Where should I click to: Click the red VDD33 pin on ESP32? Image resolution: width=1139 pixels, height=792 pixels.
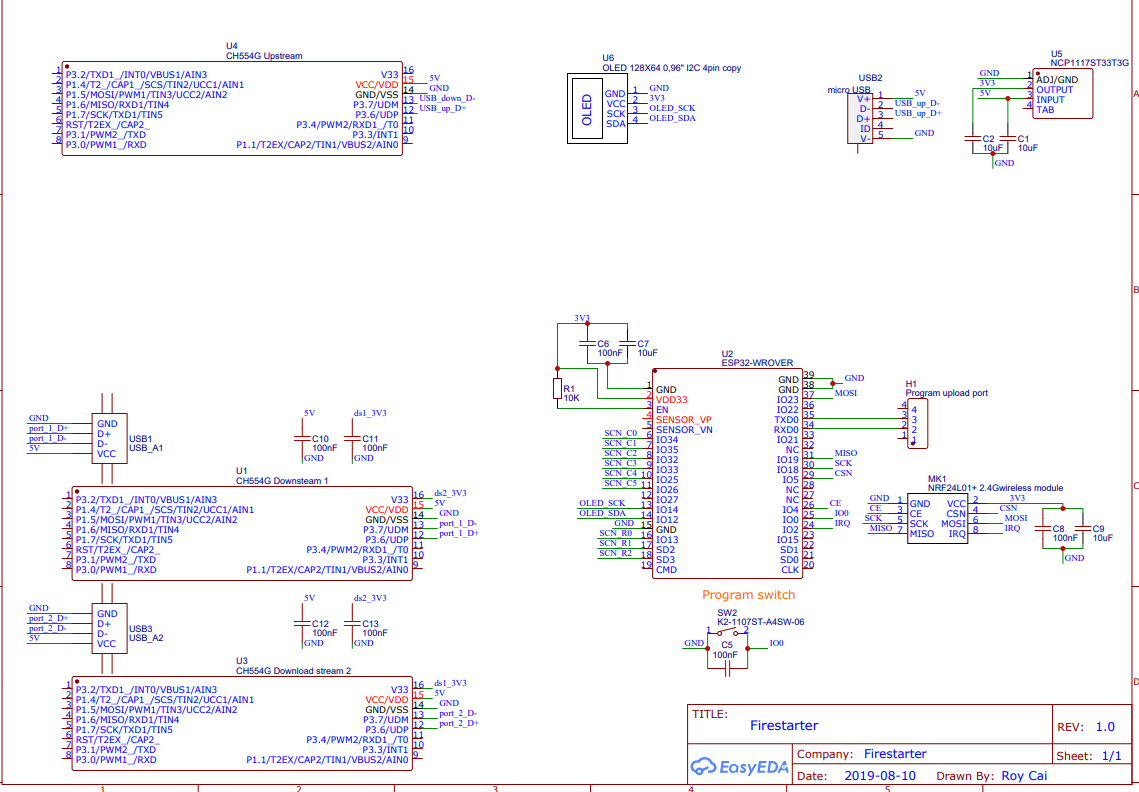click(671, 400)
